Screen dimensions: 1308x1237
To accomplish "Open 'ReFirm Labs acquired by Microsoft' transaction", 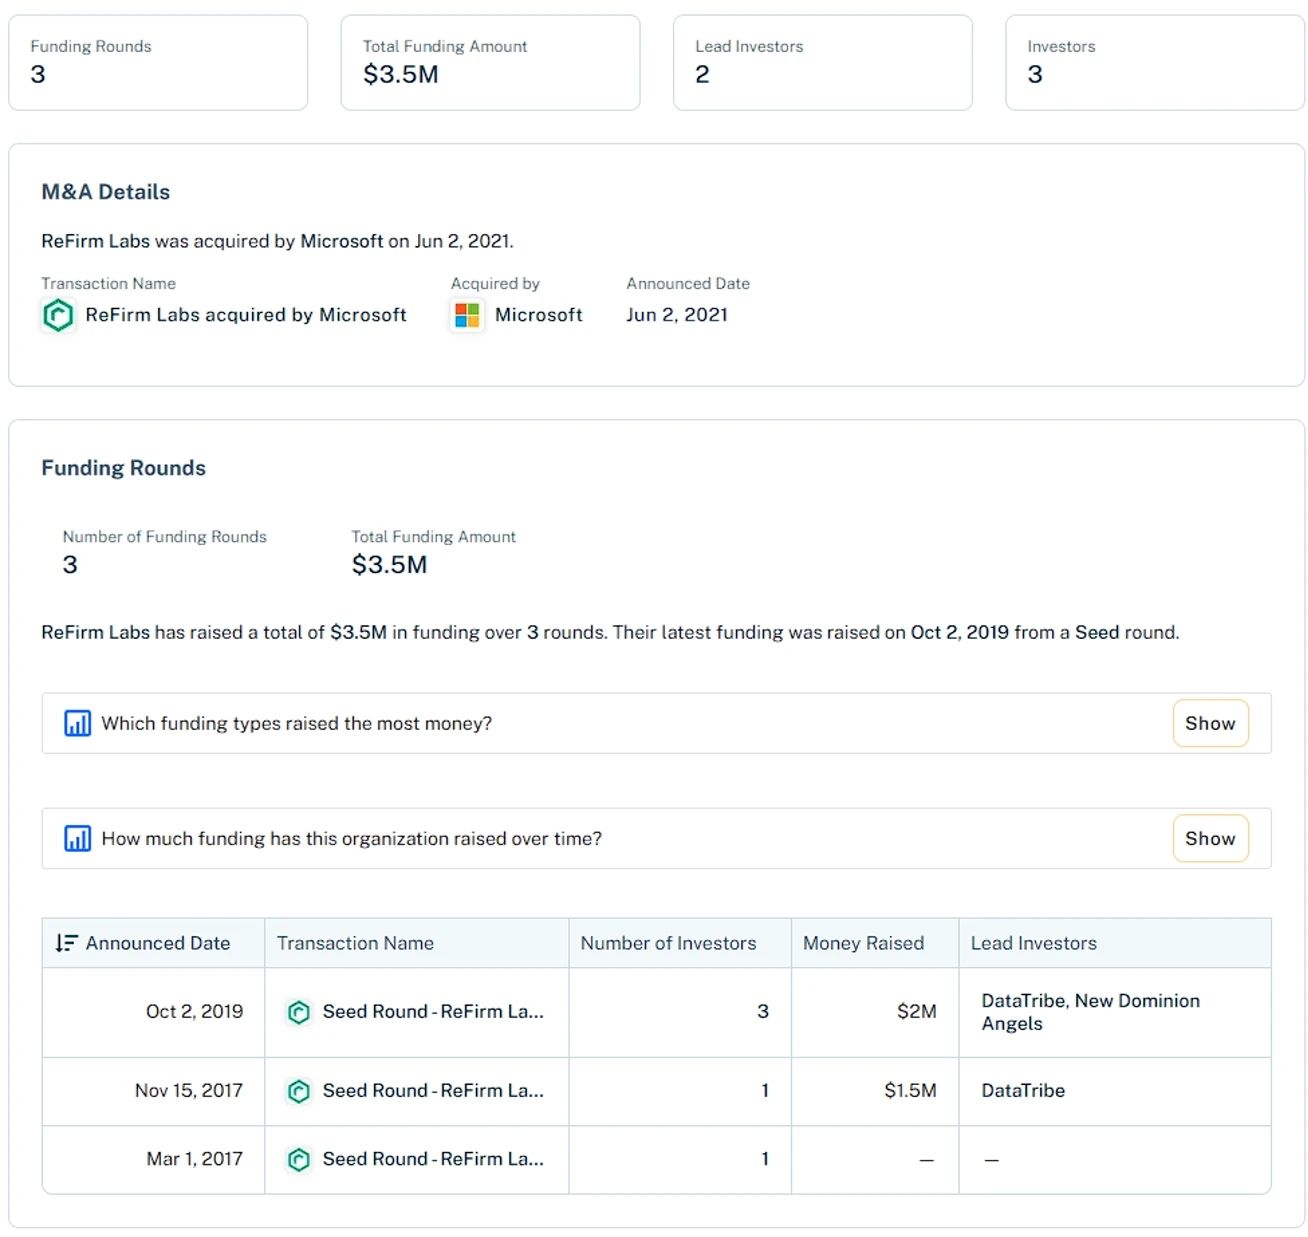I will pos(246,315).
